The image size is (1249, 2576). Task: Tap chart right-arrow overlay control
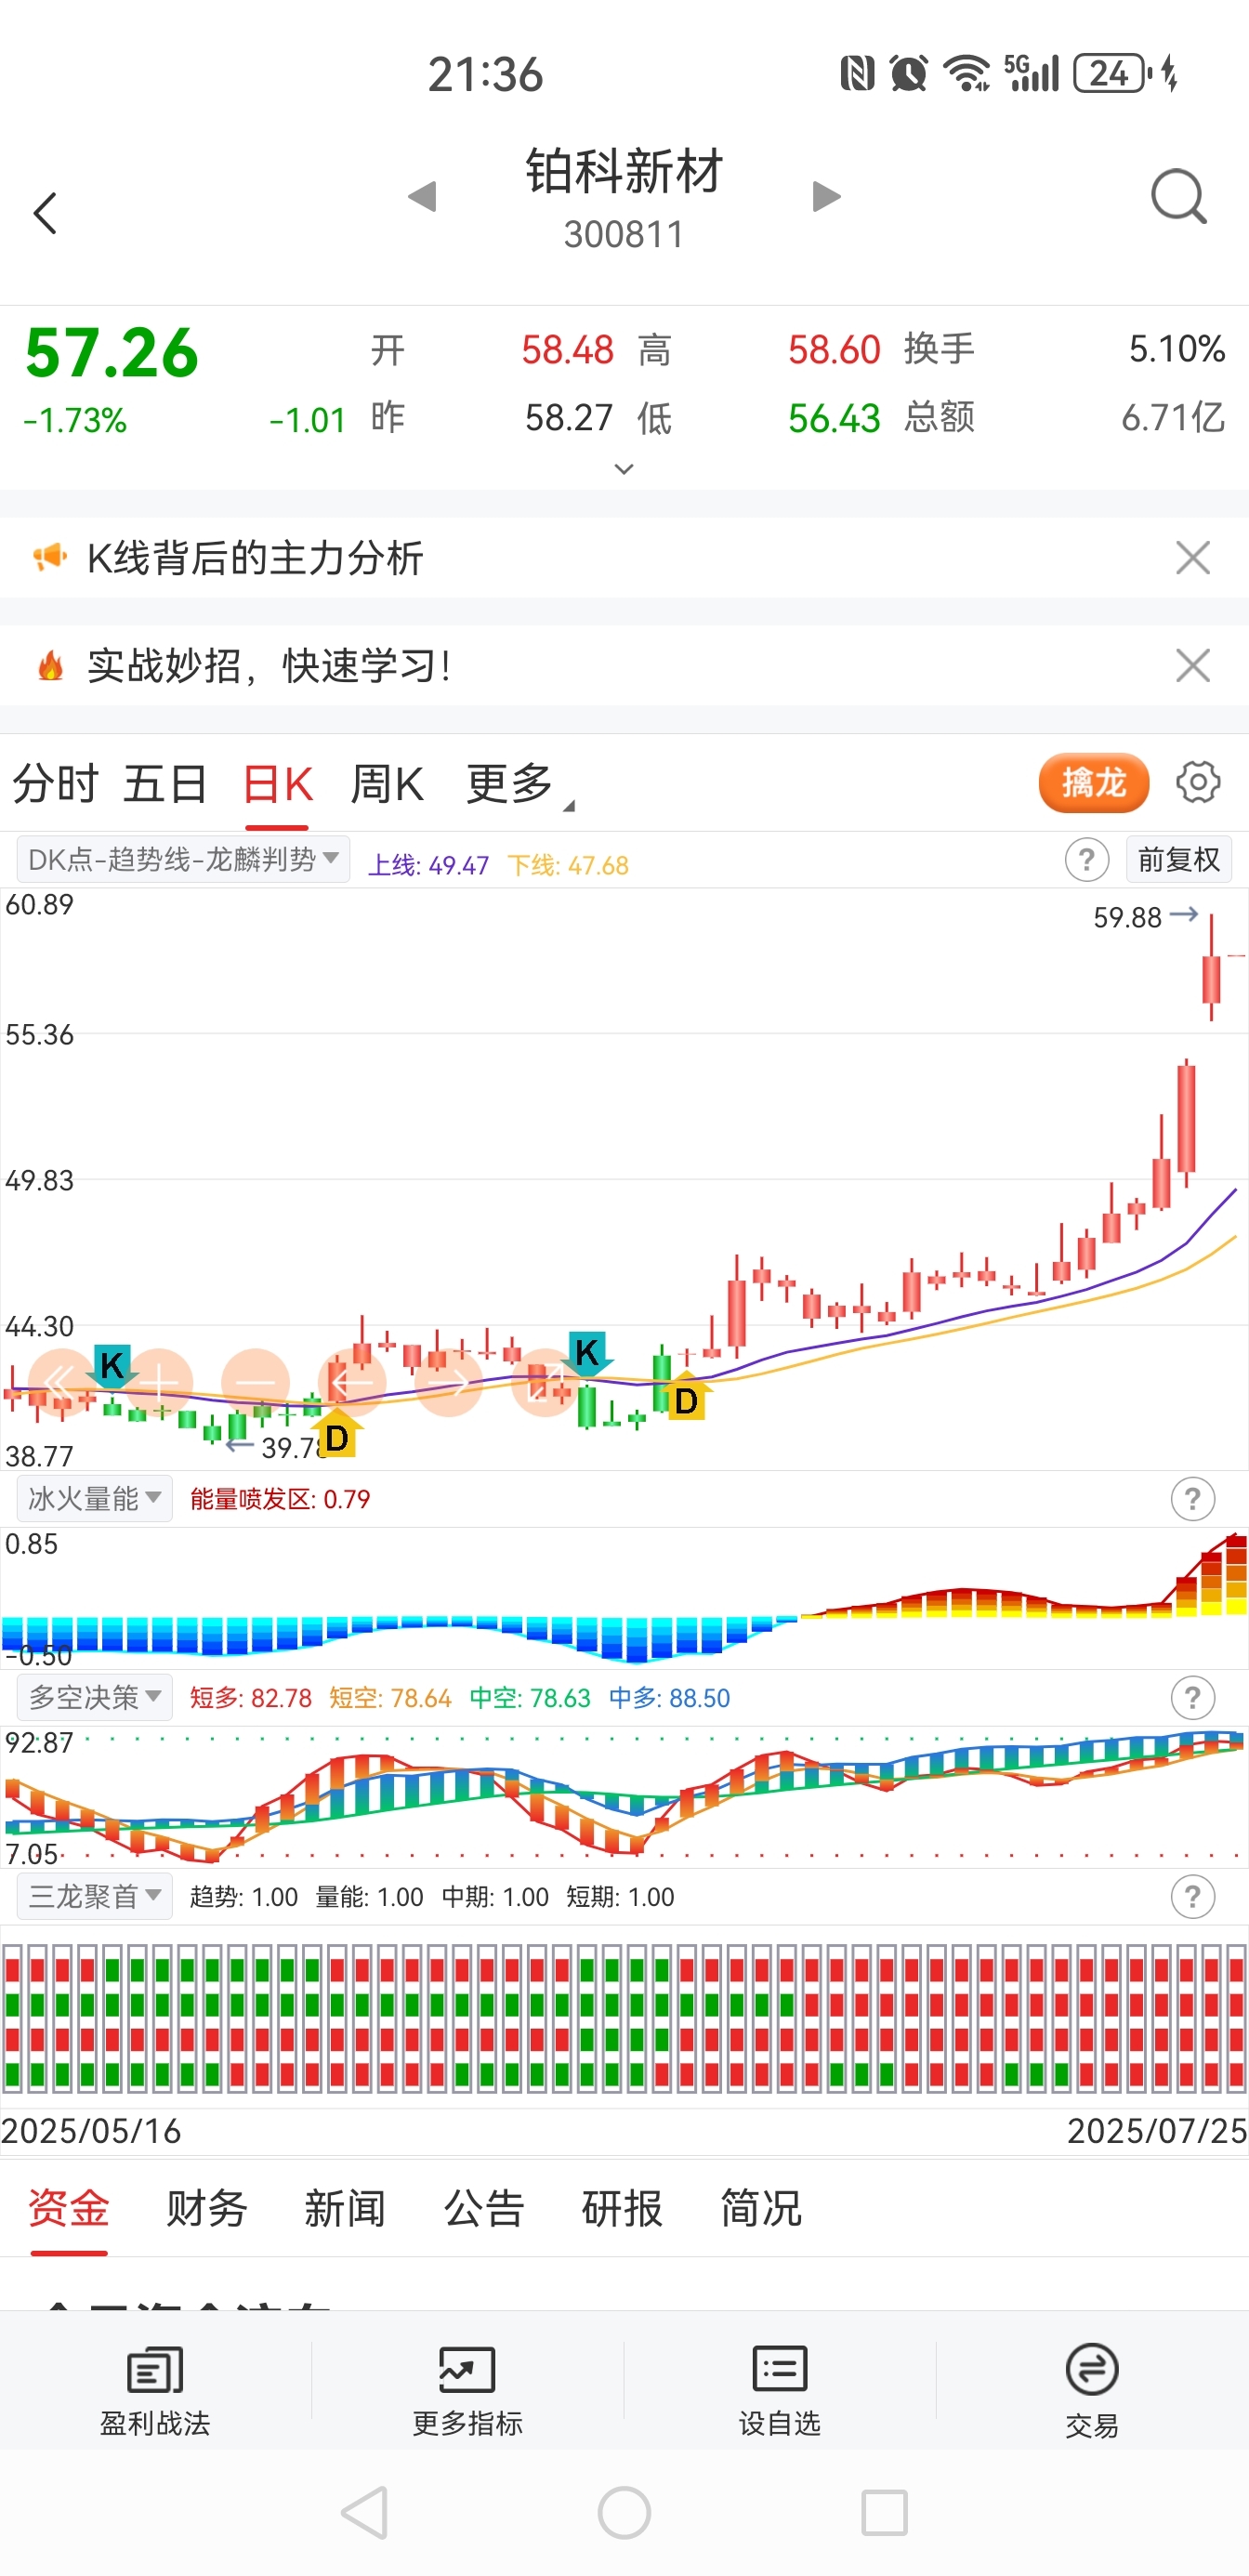coord(448,1383)
